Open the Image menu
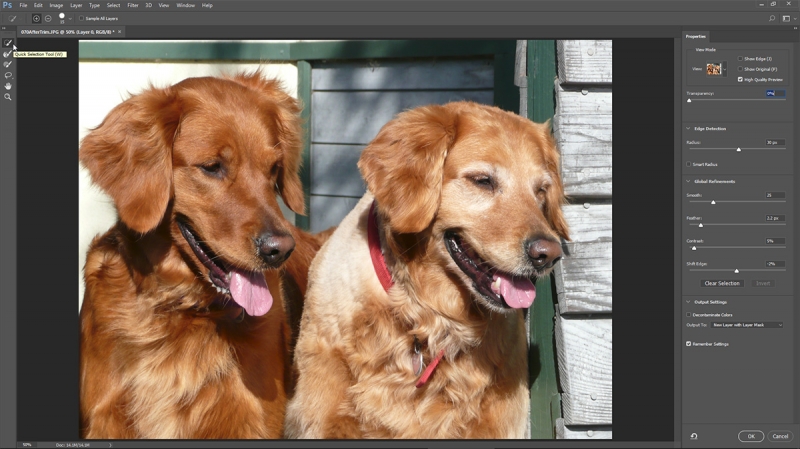 tap(56, 5)
